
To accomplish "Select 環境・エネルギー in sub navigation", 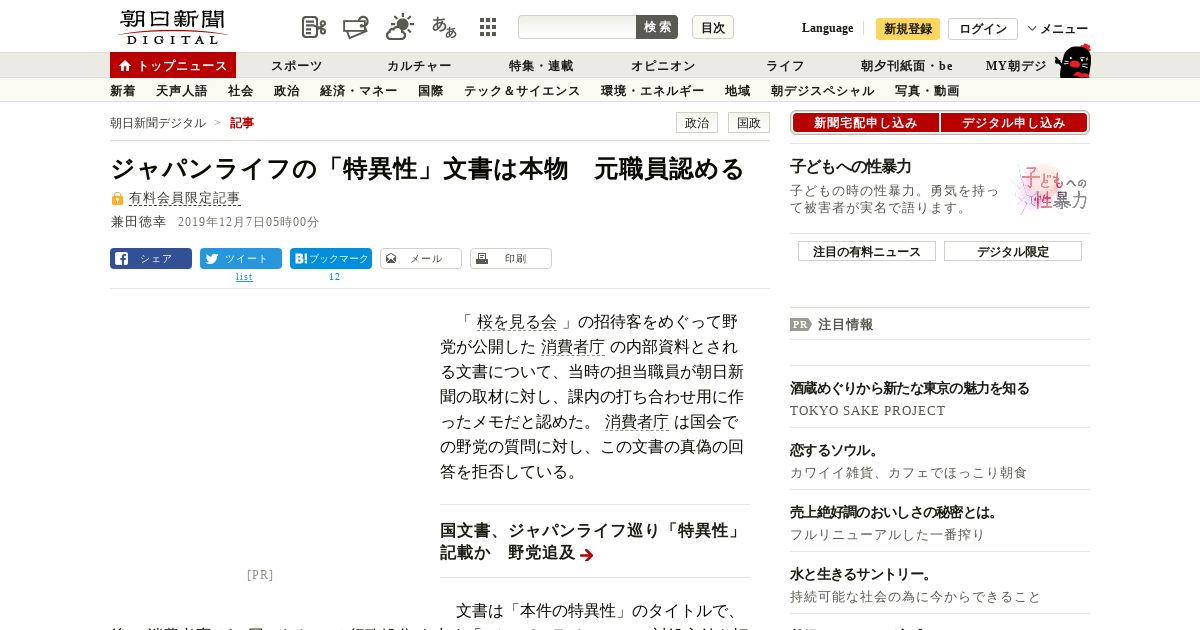I will click(653, 91).
